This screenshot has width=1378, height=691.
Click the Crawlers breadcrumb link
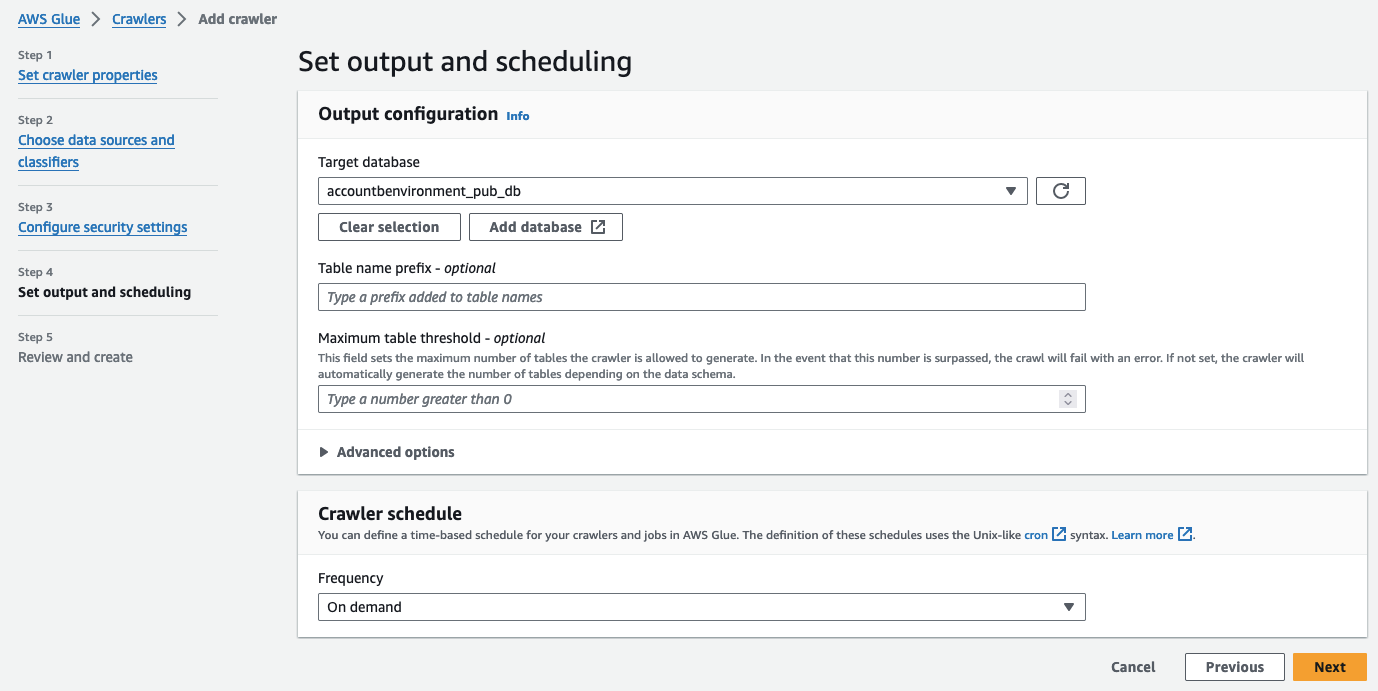(139, 19)
